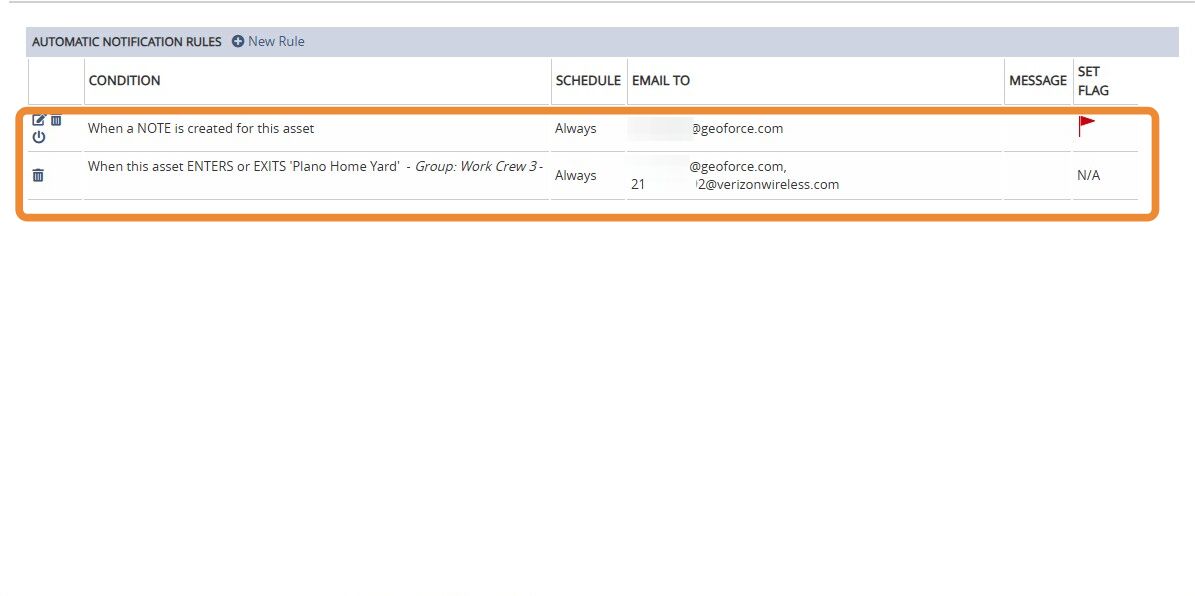Click 'Always' in the Plano Home Yard row
This screenshot has height=596, width=1195.
[x=575, y=175]
